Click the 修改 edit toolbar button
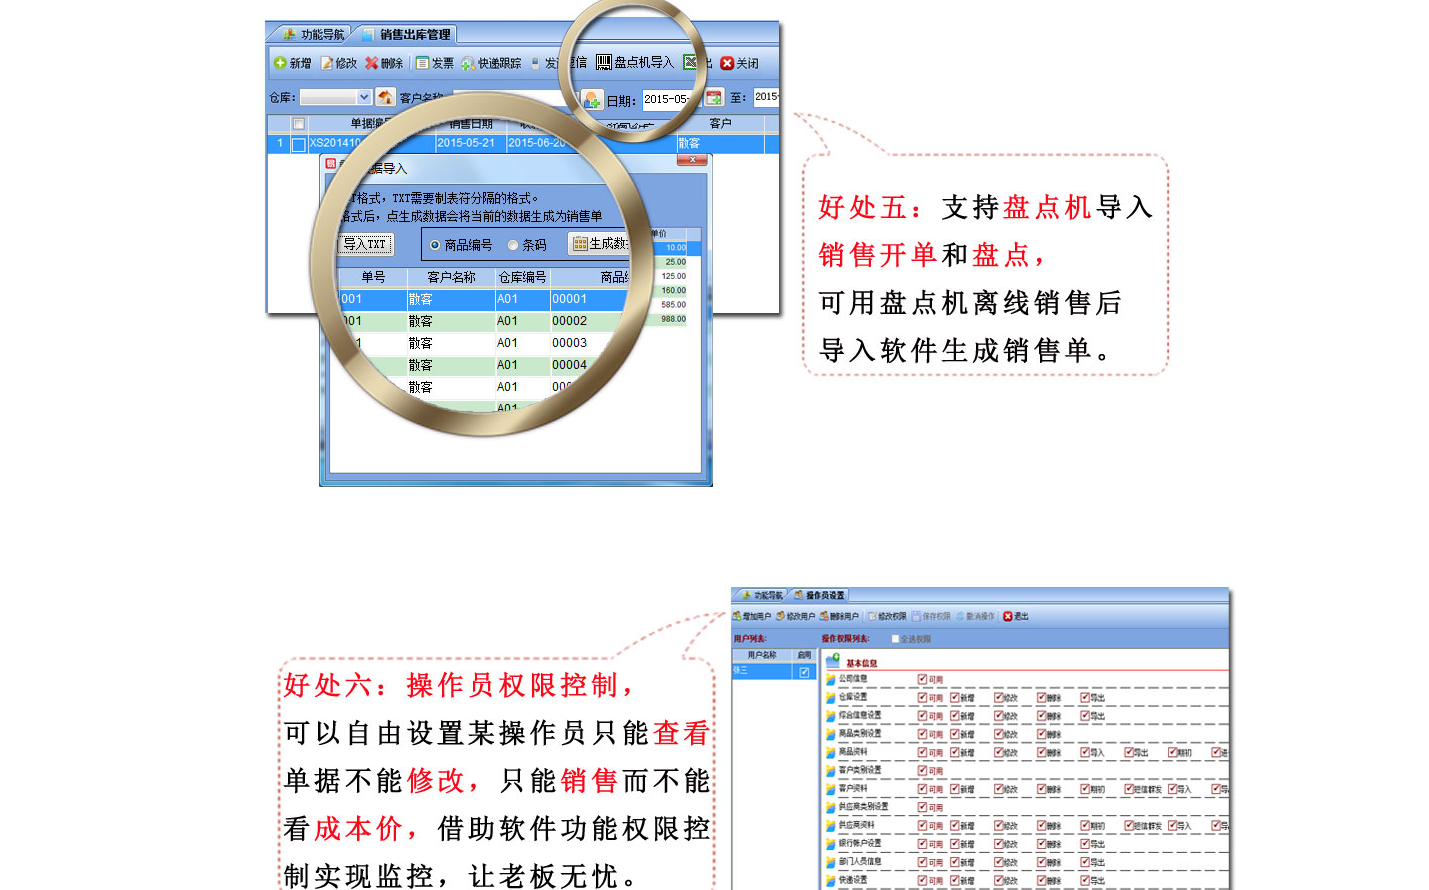Viewport: 1429px width, 890px height. (x=338, y=63)
